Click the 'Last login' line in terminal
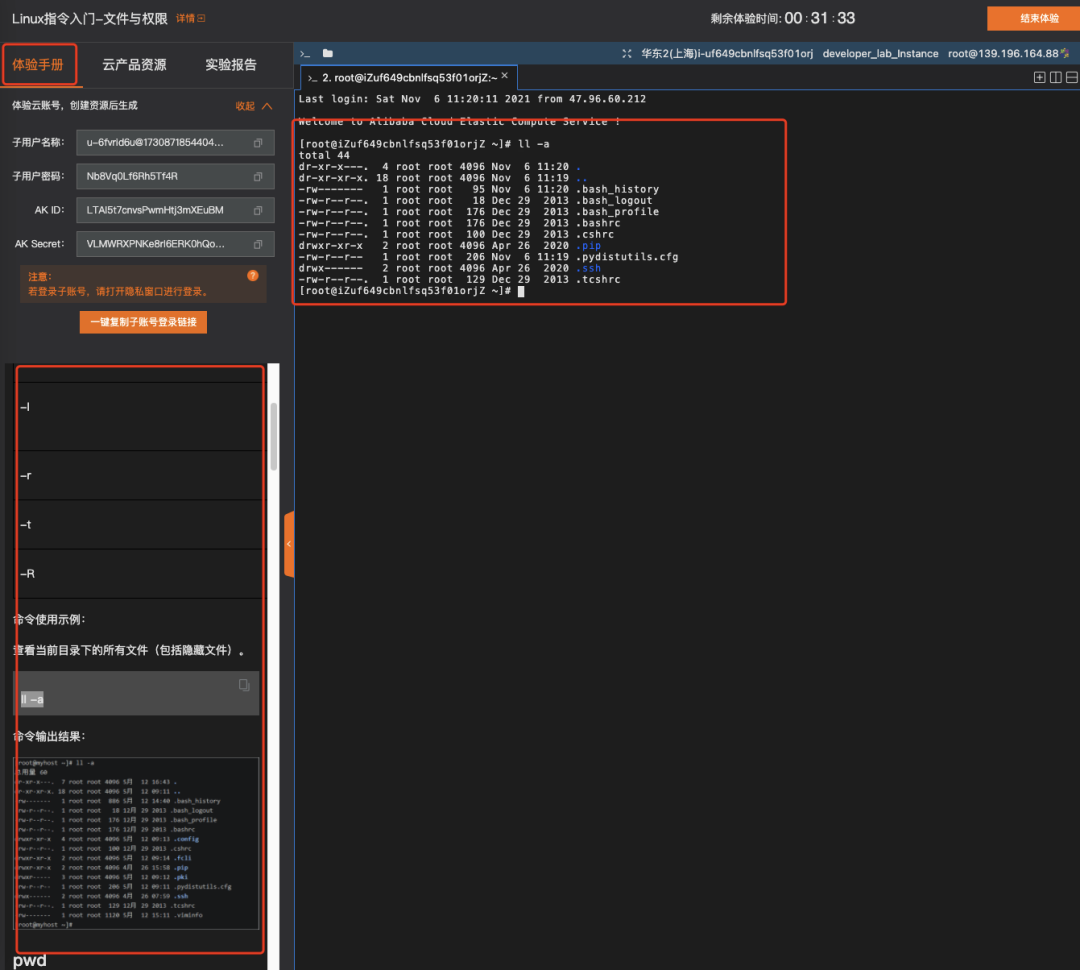This screenshot has height=970, width=1080. point(472,99)
